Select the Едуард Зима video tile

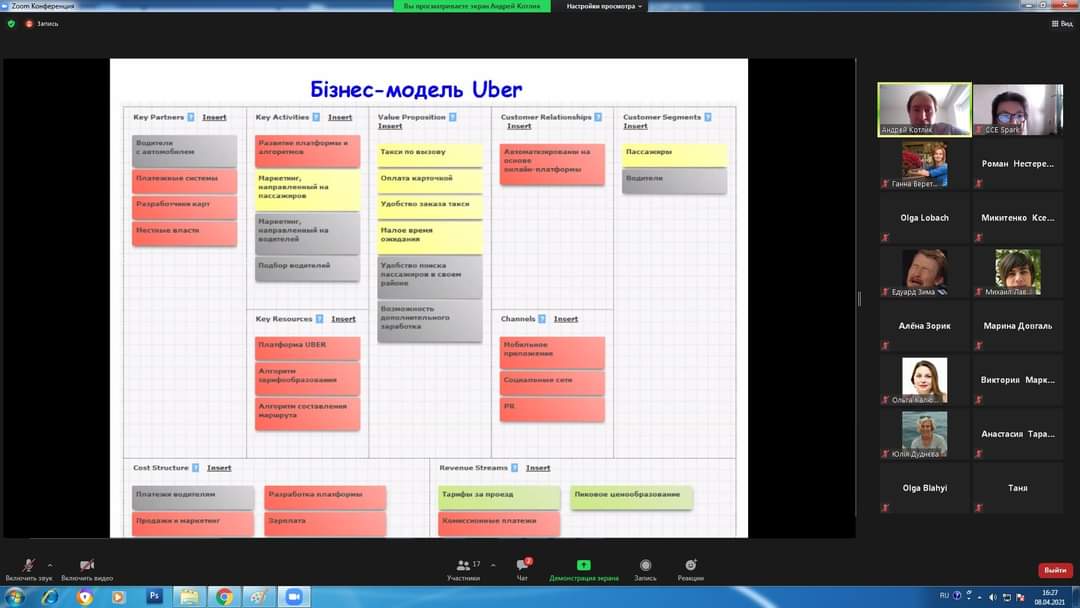pos(924,272)
